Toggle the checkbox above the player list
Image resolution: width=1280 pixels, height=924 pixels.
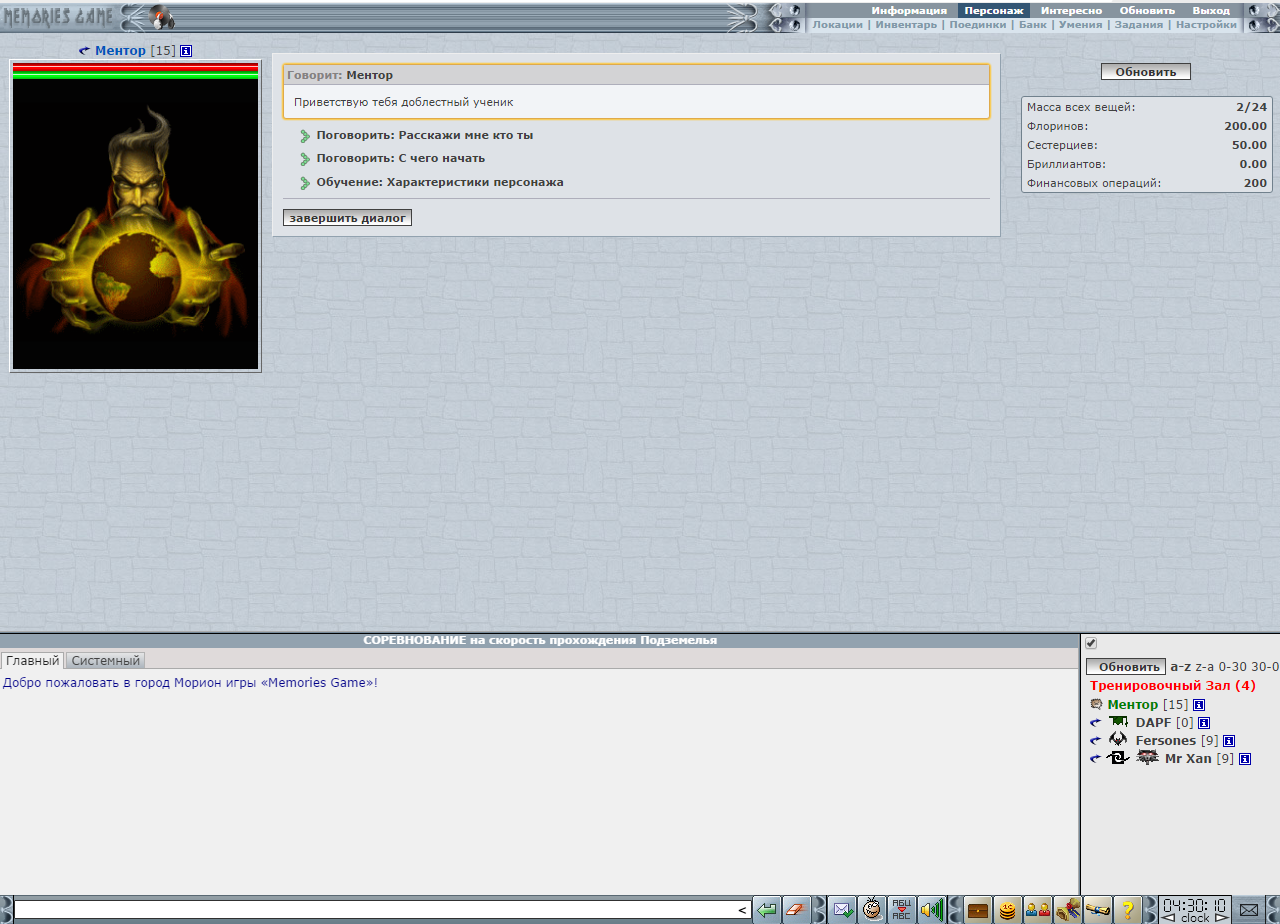tap(1091, 643)
